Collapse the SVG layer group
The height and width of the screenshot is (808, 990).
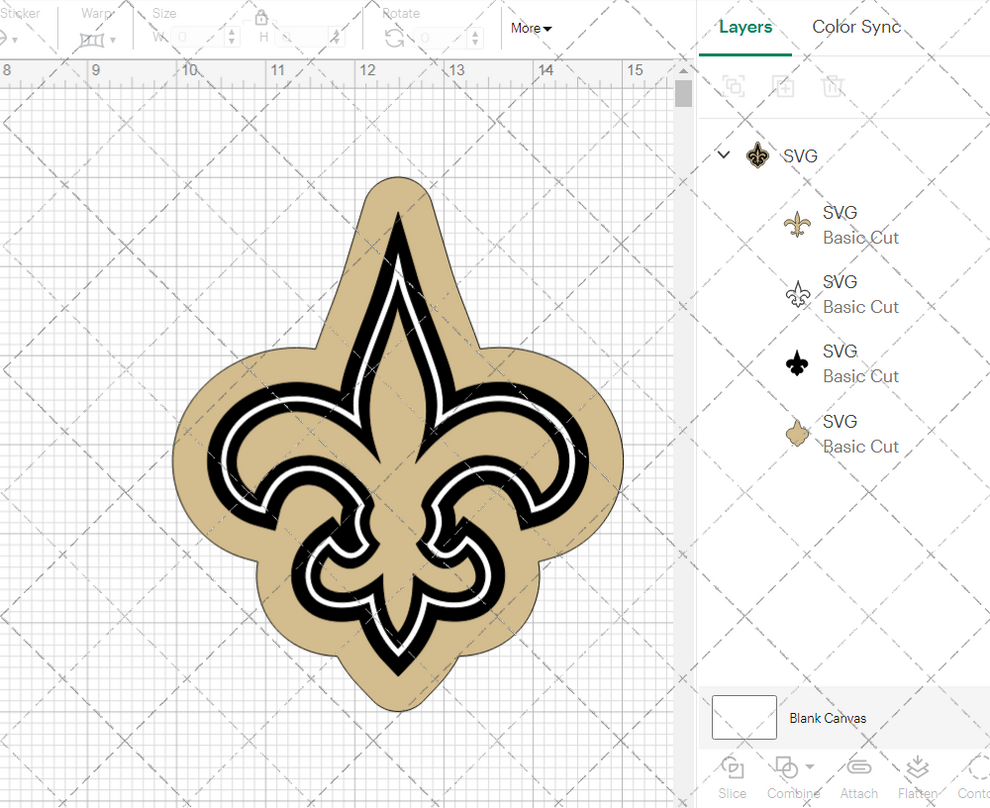[x=723, y=155]
